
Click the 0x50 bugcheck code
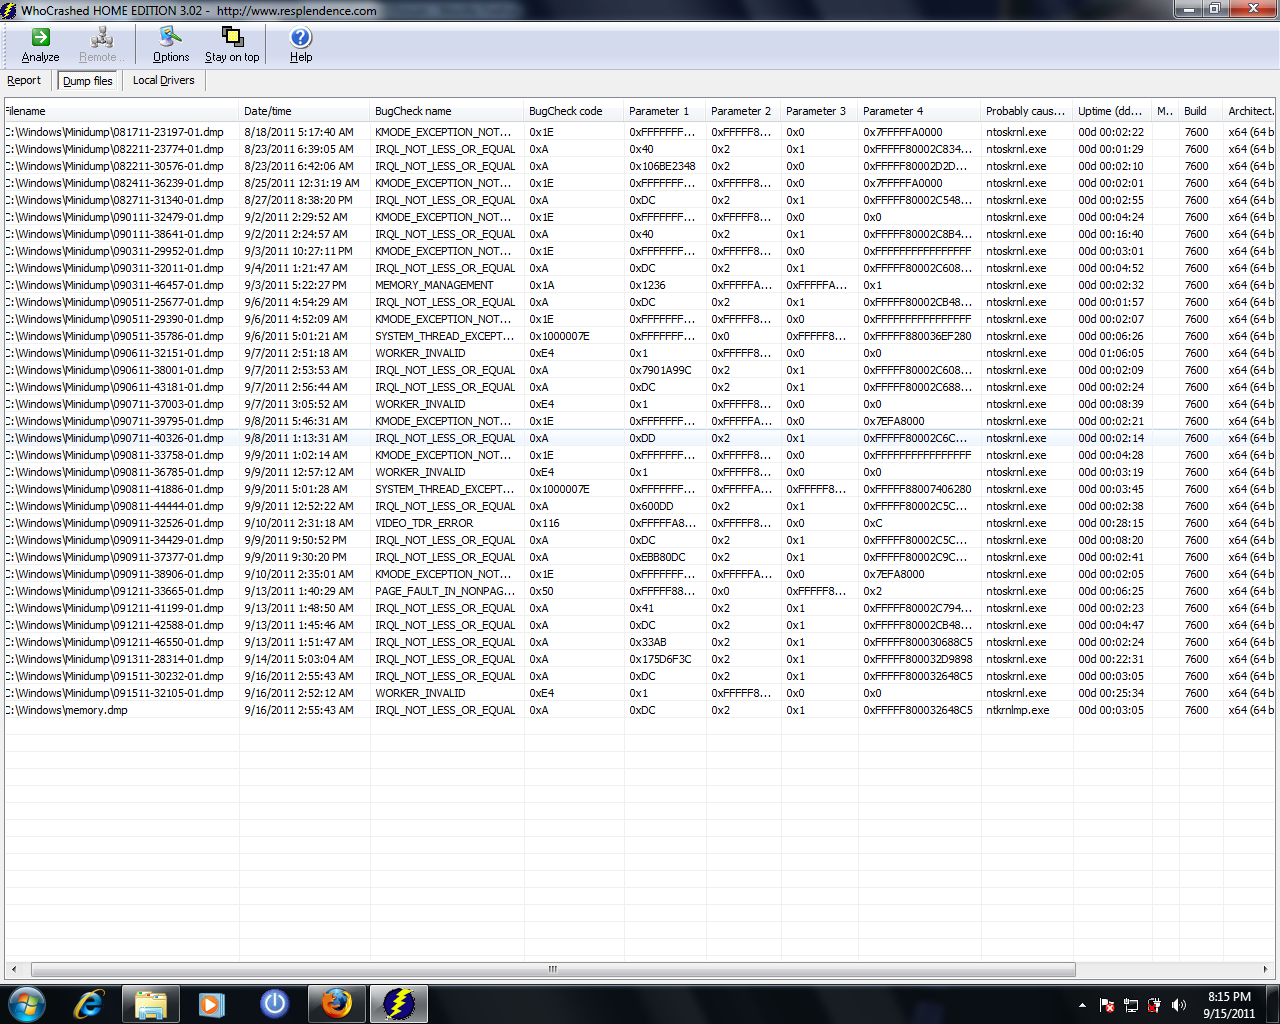click(x=541, y=591)
